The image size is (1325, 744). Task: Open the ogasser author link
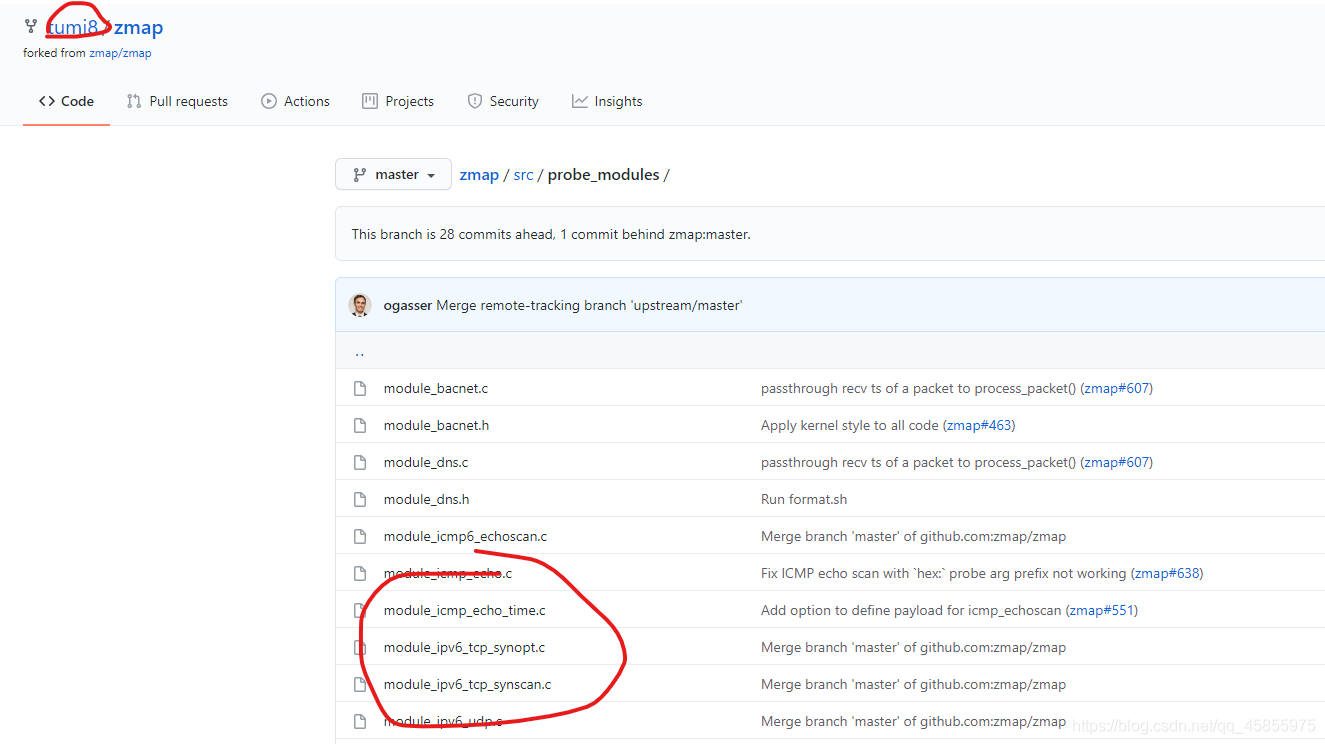point(408,305)
